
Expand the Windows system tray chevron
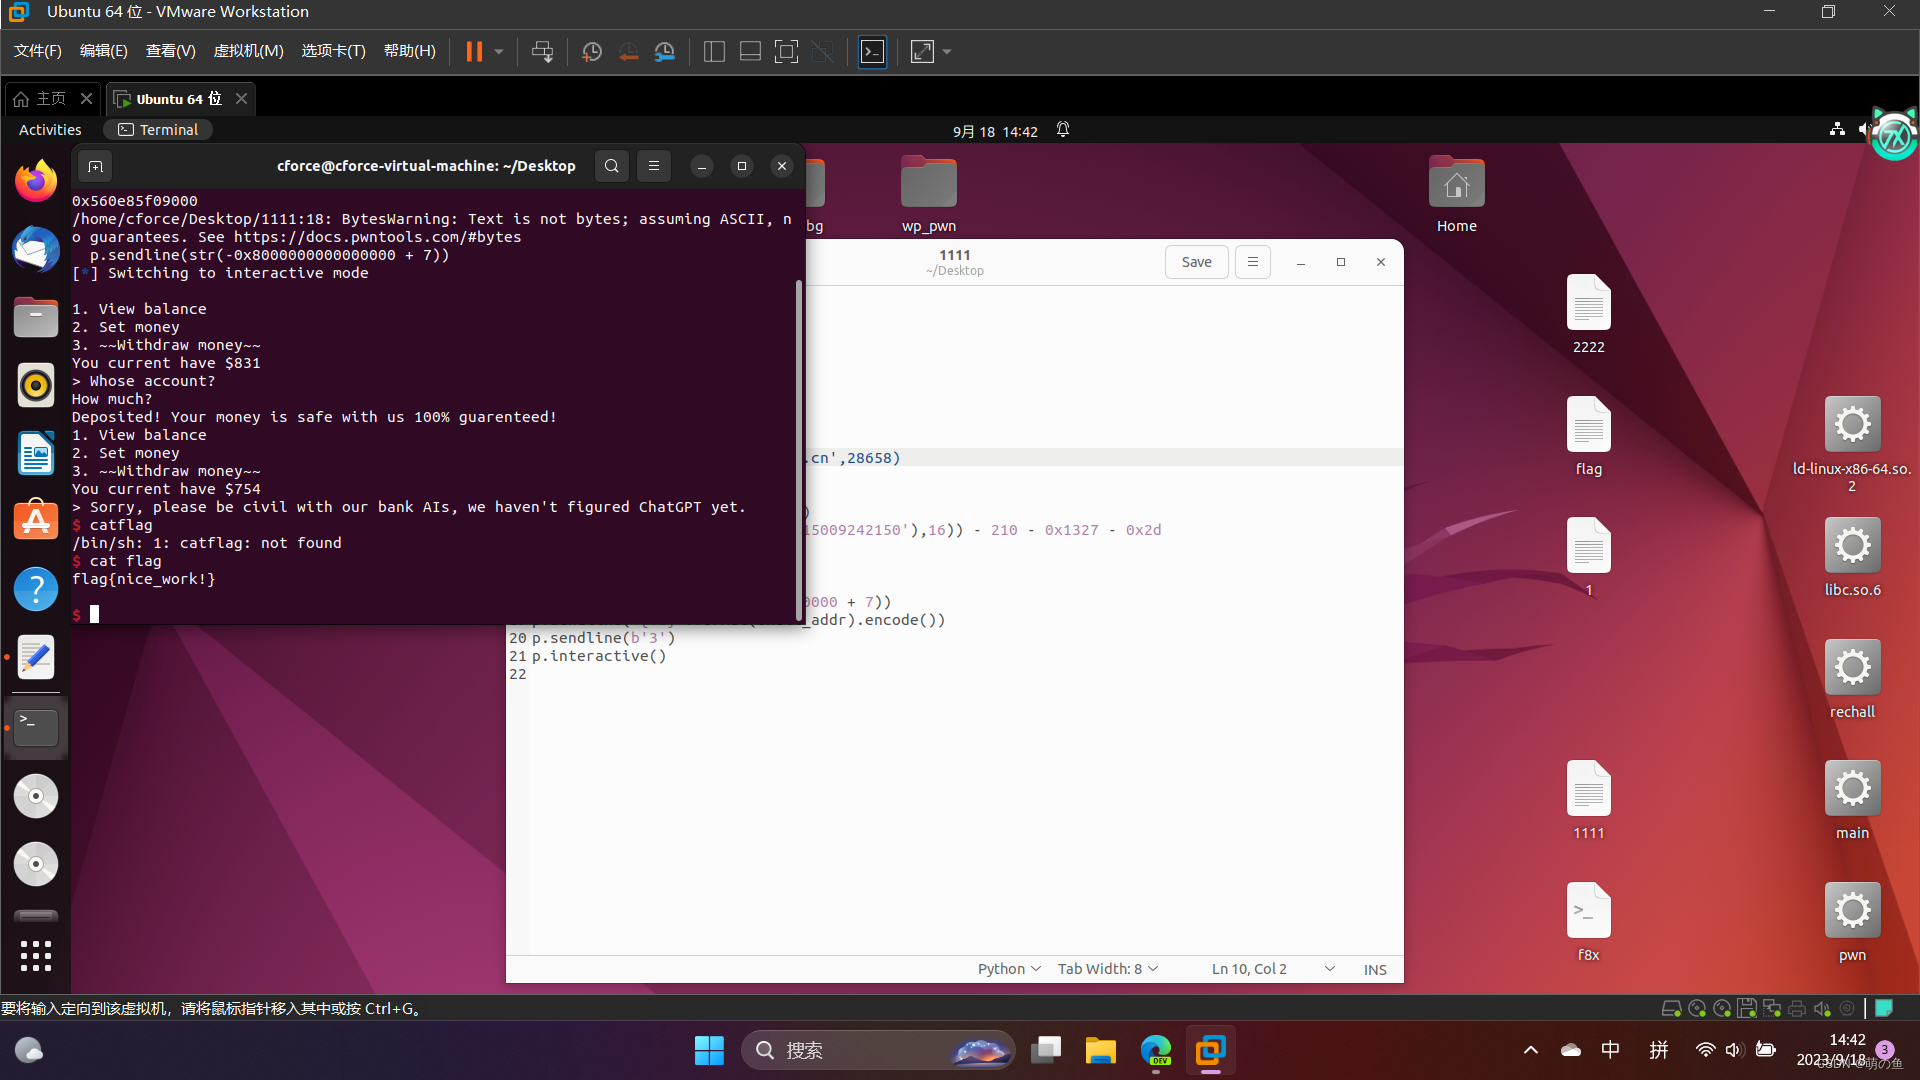point(1530,1050)
